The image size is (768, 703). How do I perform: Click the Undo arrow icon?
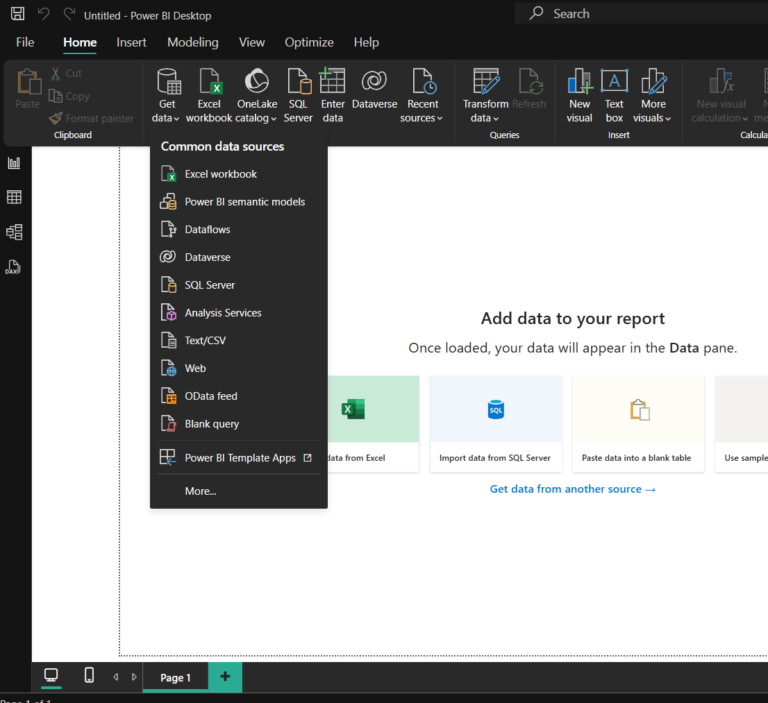point(44,14)
